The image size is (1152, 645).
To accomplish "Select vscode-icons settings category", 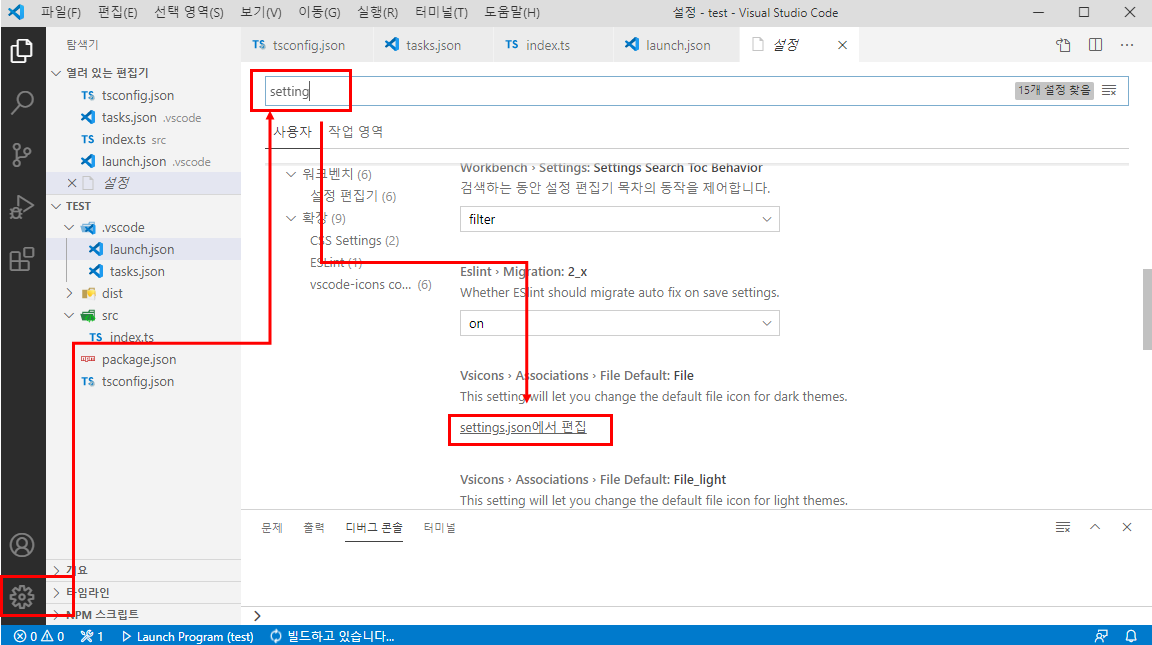I will (370, 284).
